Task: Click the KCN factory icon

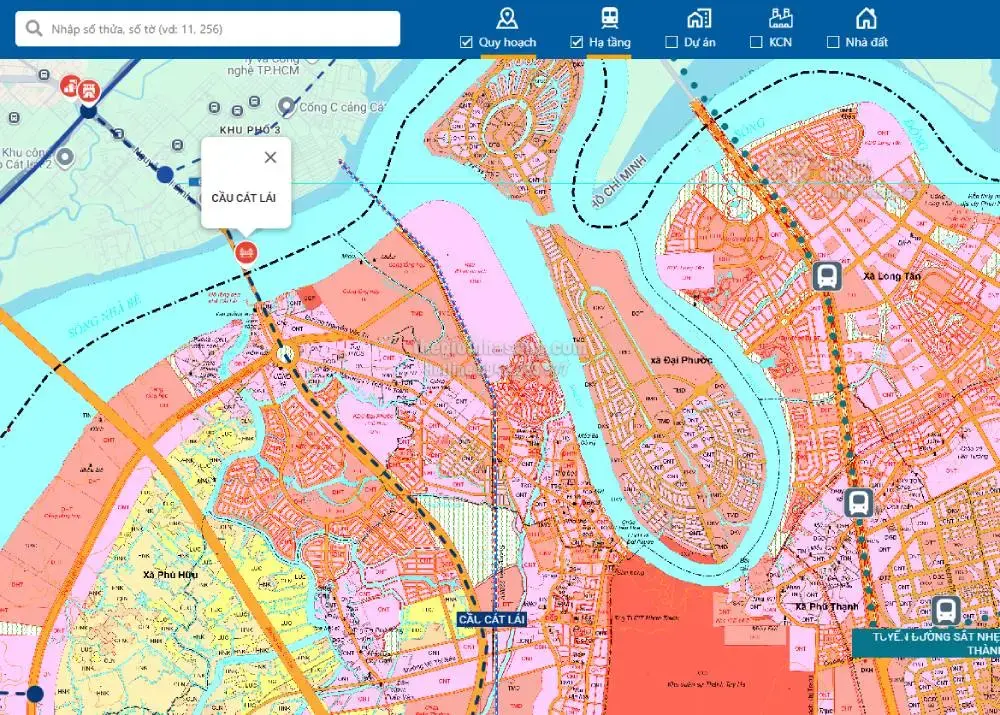Action: click(781, 18)
